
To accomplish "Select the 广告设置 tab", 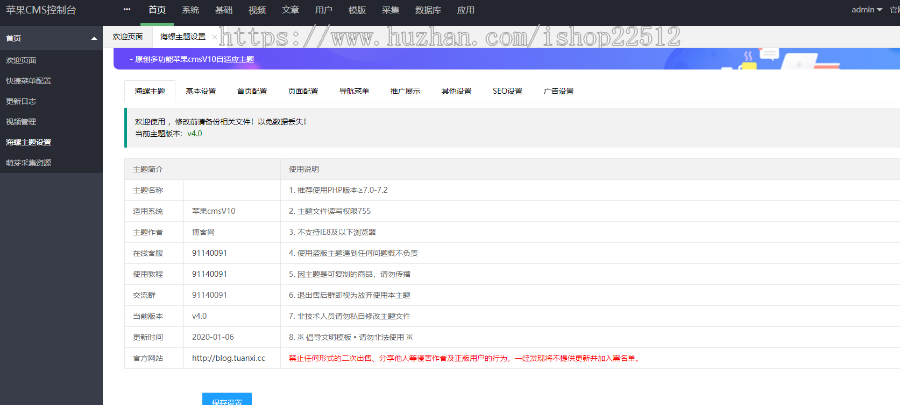I will click(x=558, y=91).
